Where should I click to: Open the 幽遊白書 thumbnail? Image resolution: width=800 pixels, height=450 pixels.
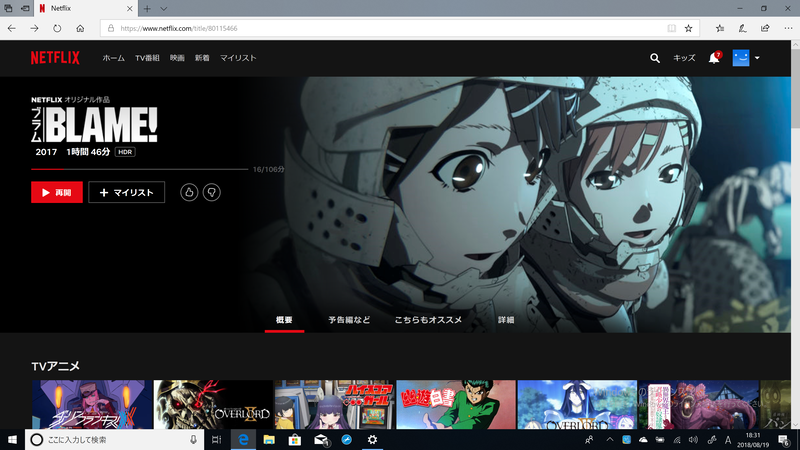456,404
